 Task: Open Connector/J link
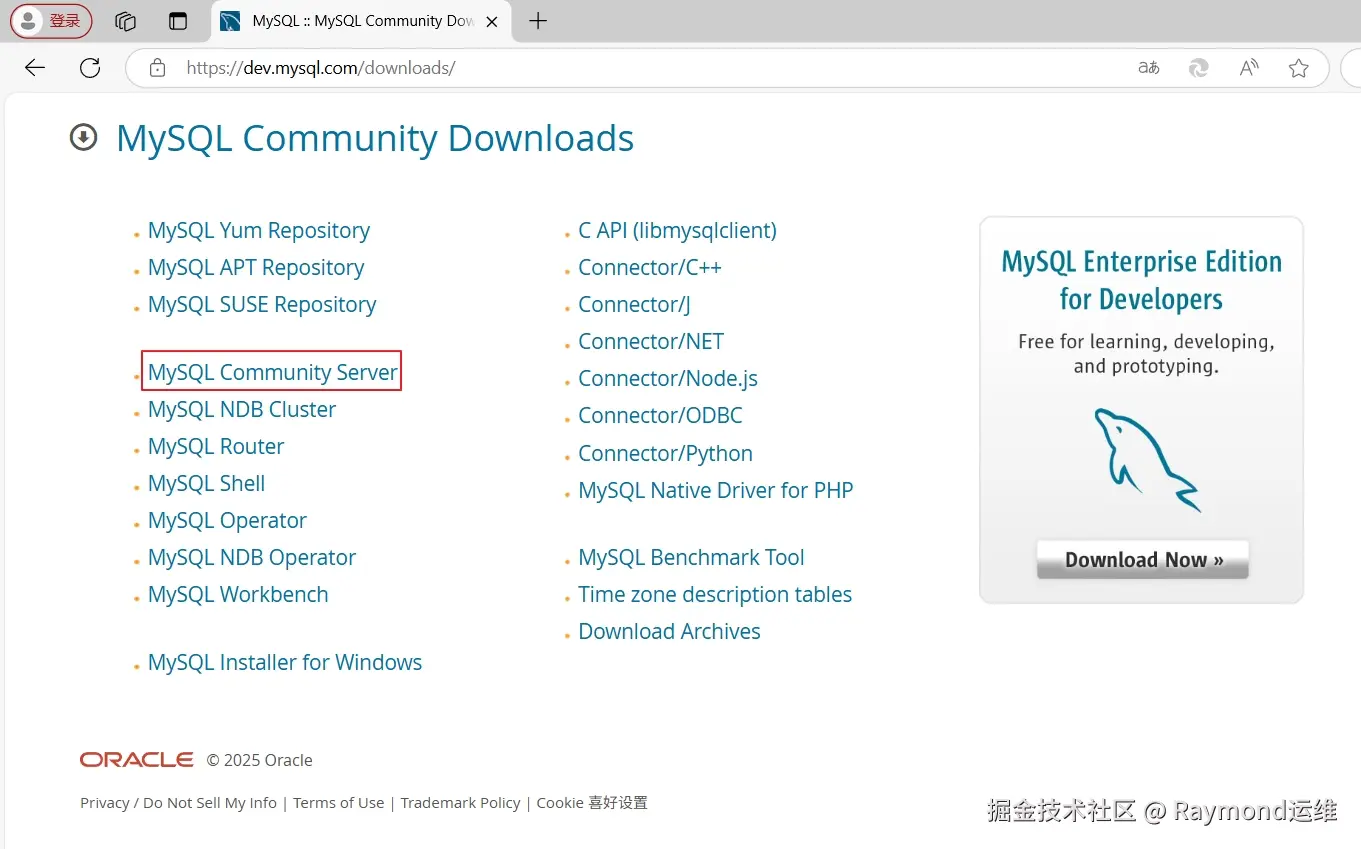point(634,304)
